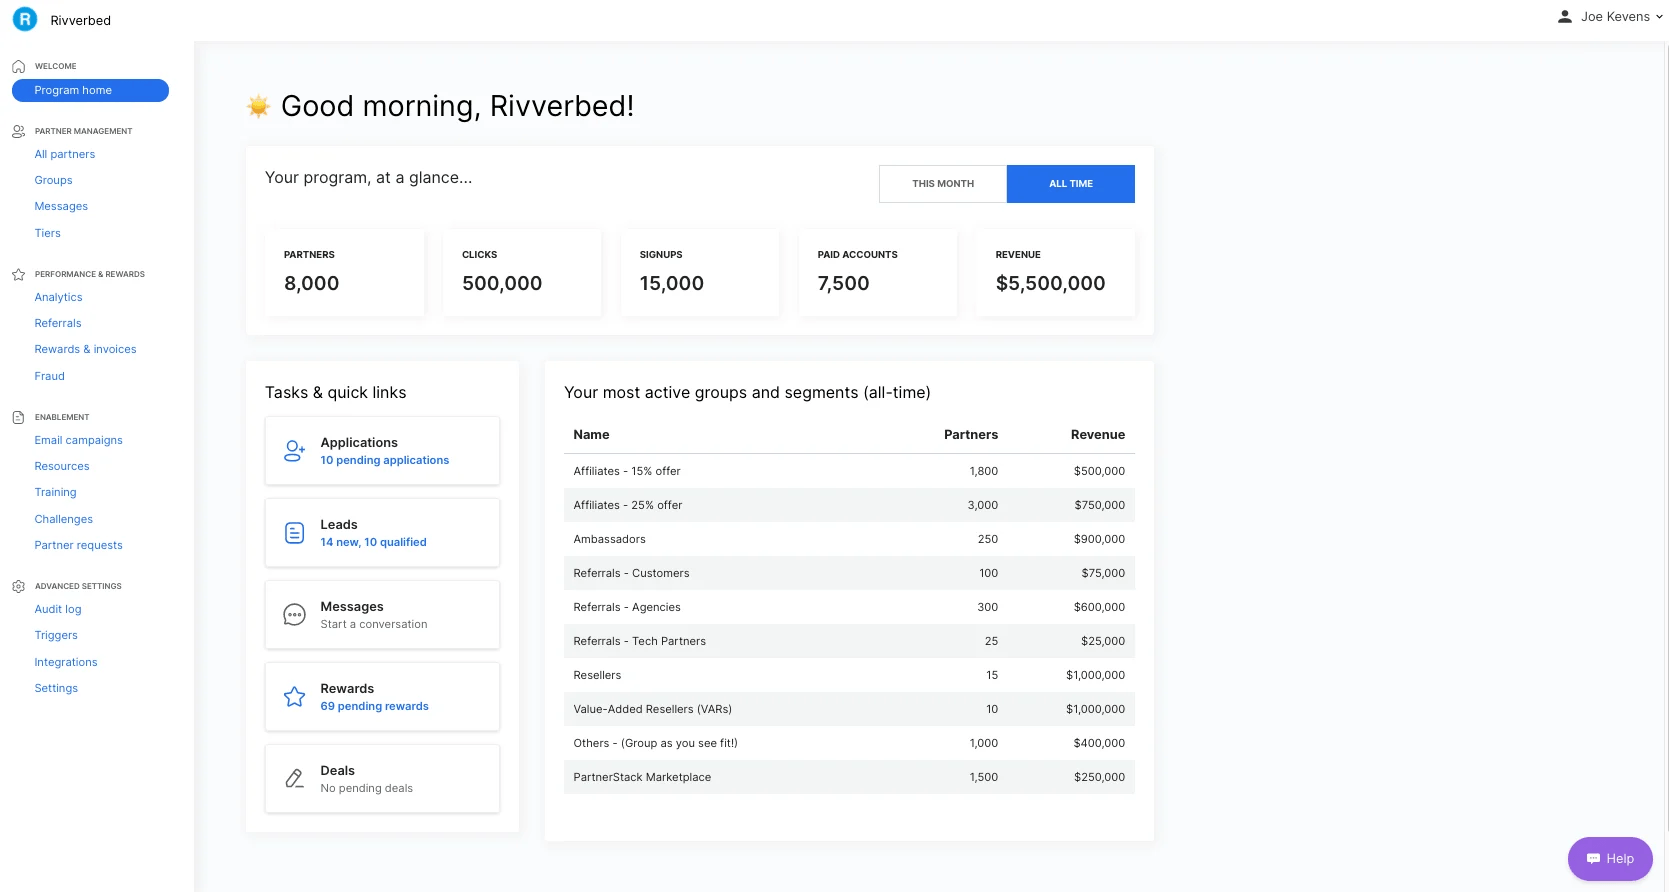Click the Applications add-user icon
Viewport: 1669px width, 892px height.
[294, 451]
